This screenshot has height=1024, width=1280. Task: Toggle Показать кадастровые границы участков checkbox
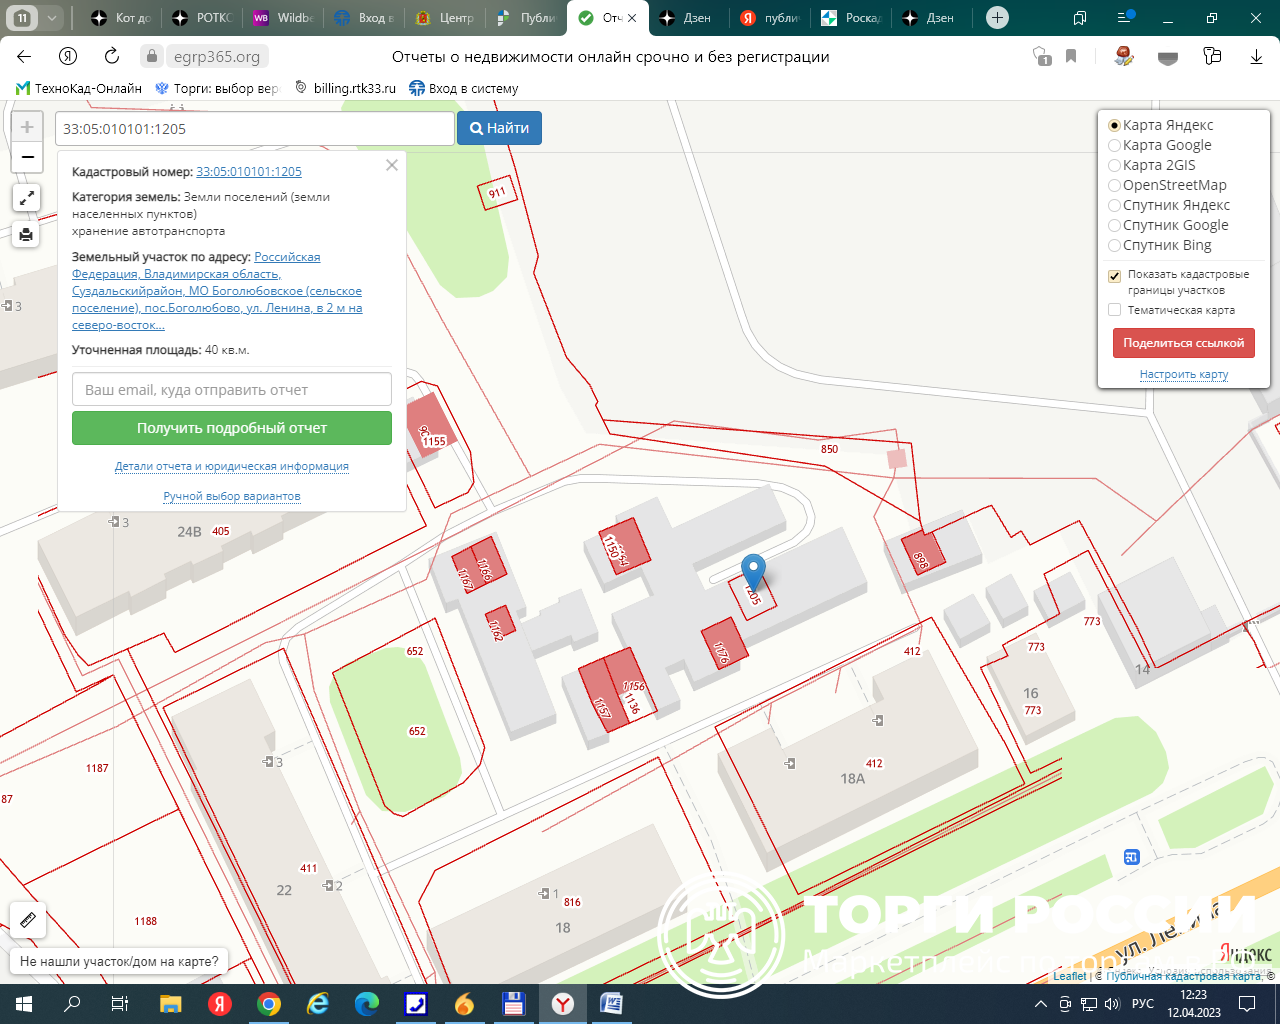[1114, 276]
